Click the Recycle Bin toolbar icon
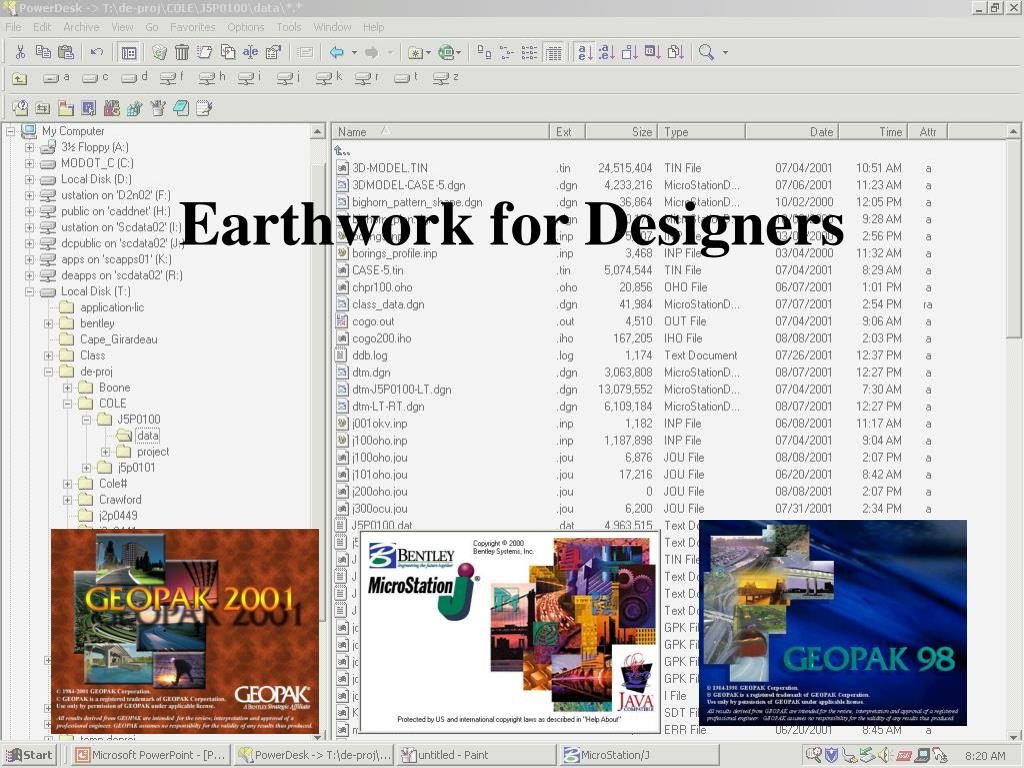The image size is (1024, 768). (159, 52)
